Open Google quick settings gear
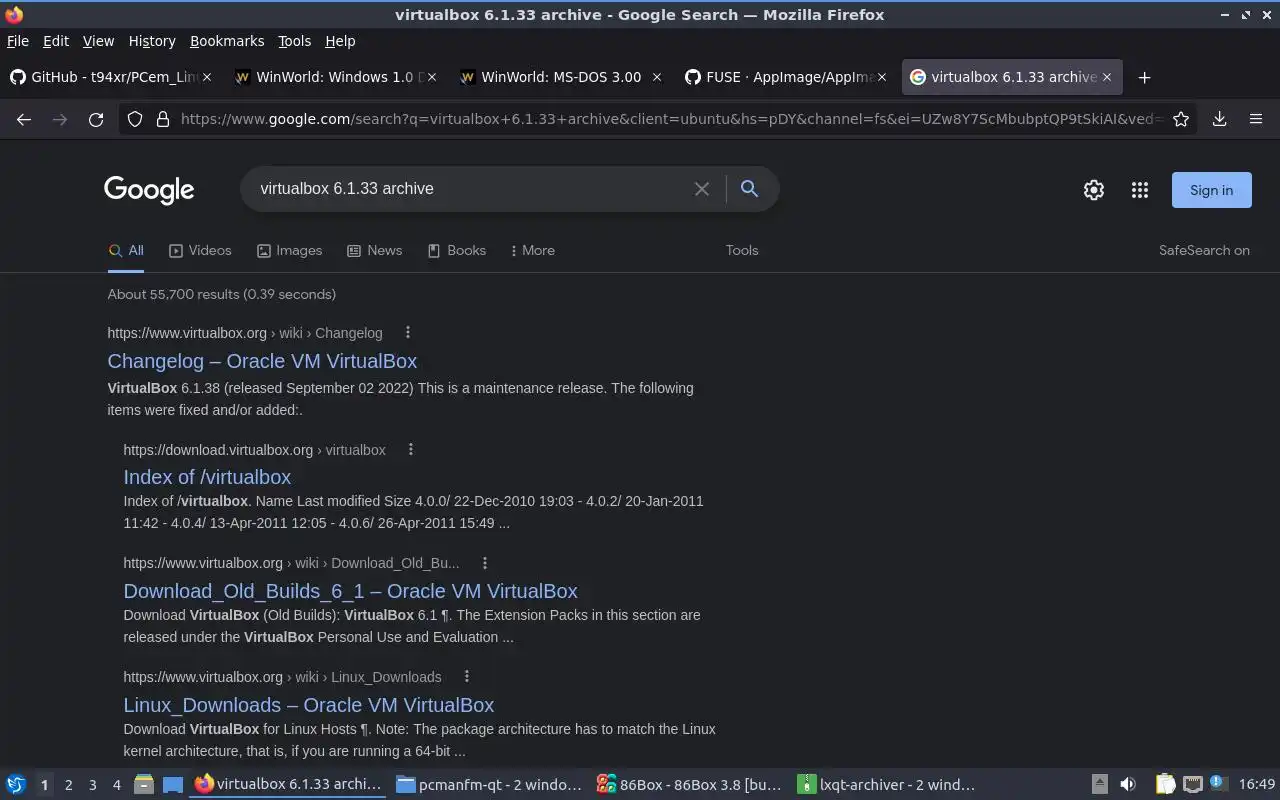Viewport: 1280px width, 800px height. (1094, 190)
